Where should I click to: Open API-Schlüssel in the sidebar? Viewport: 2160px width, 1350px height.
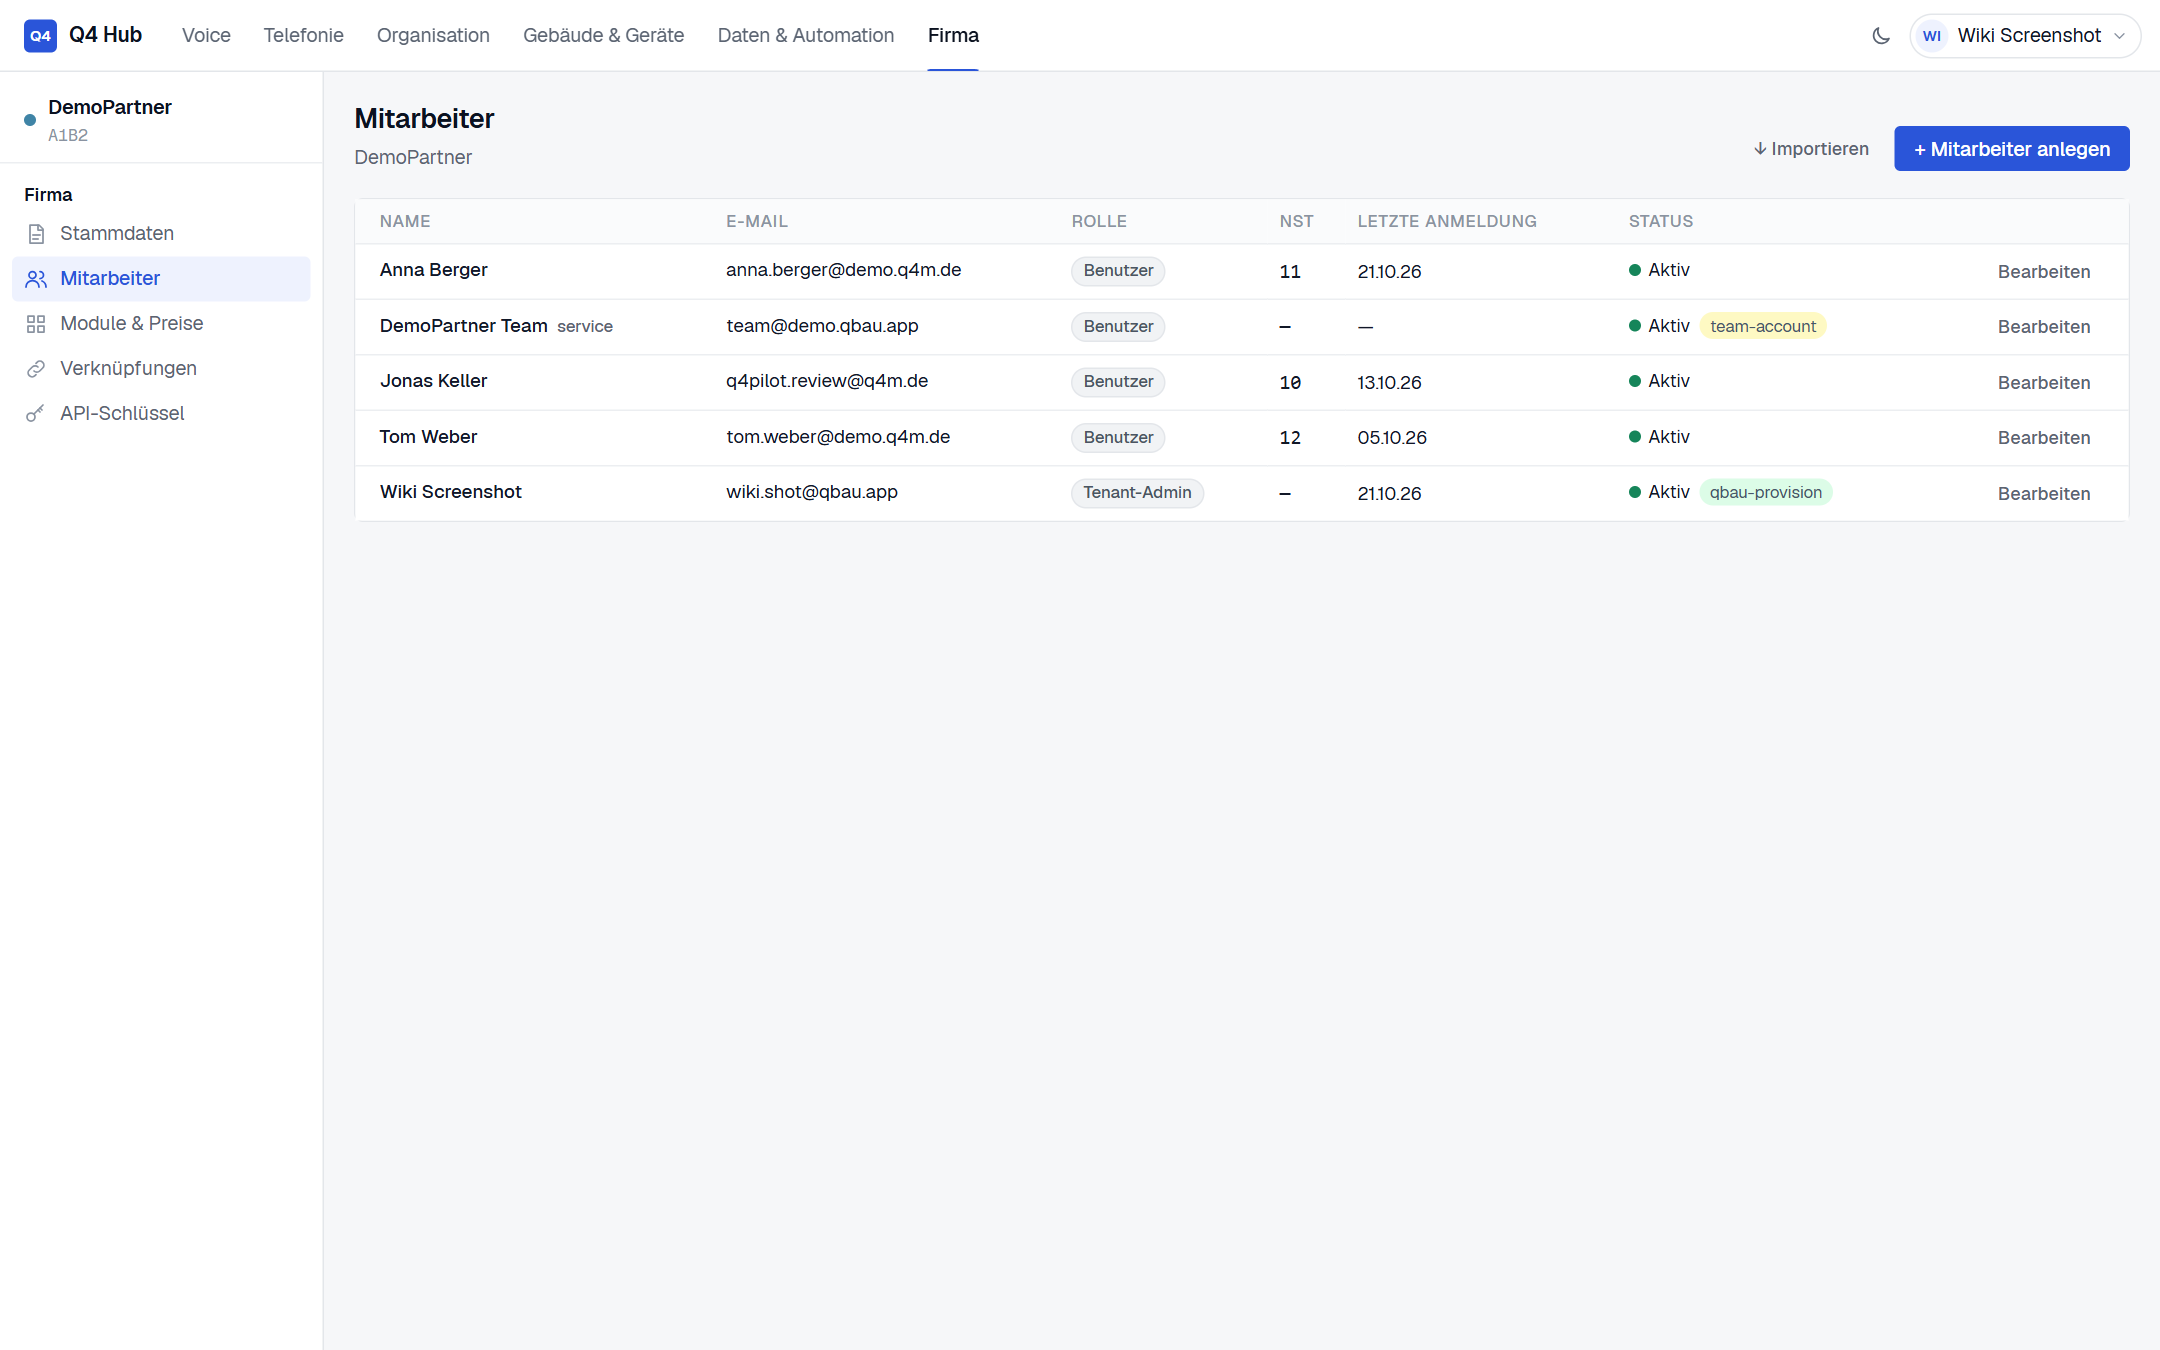pyautogui.click(x=161, y=414)
